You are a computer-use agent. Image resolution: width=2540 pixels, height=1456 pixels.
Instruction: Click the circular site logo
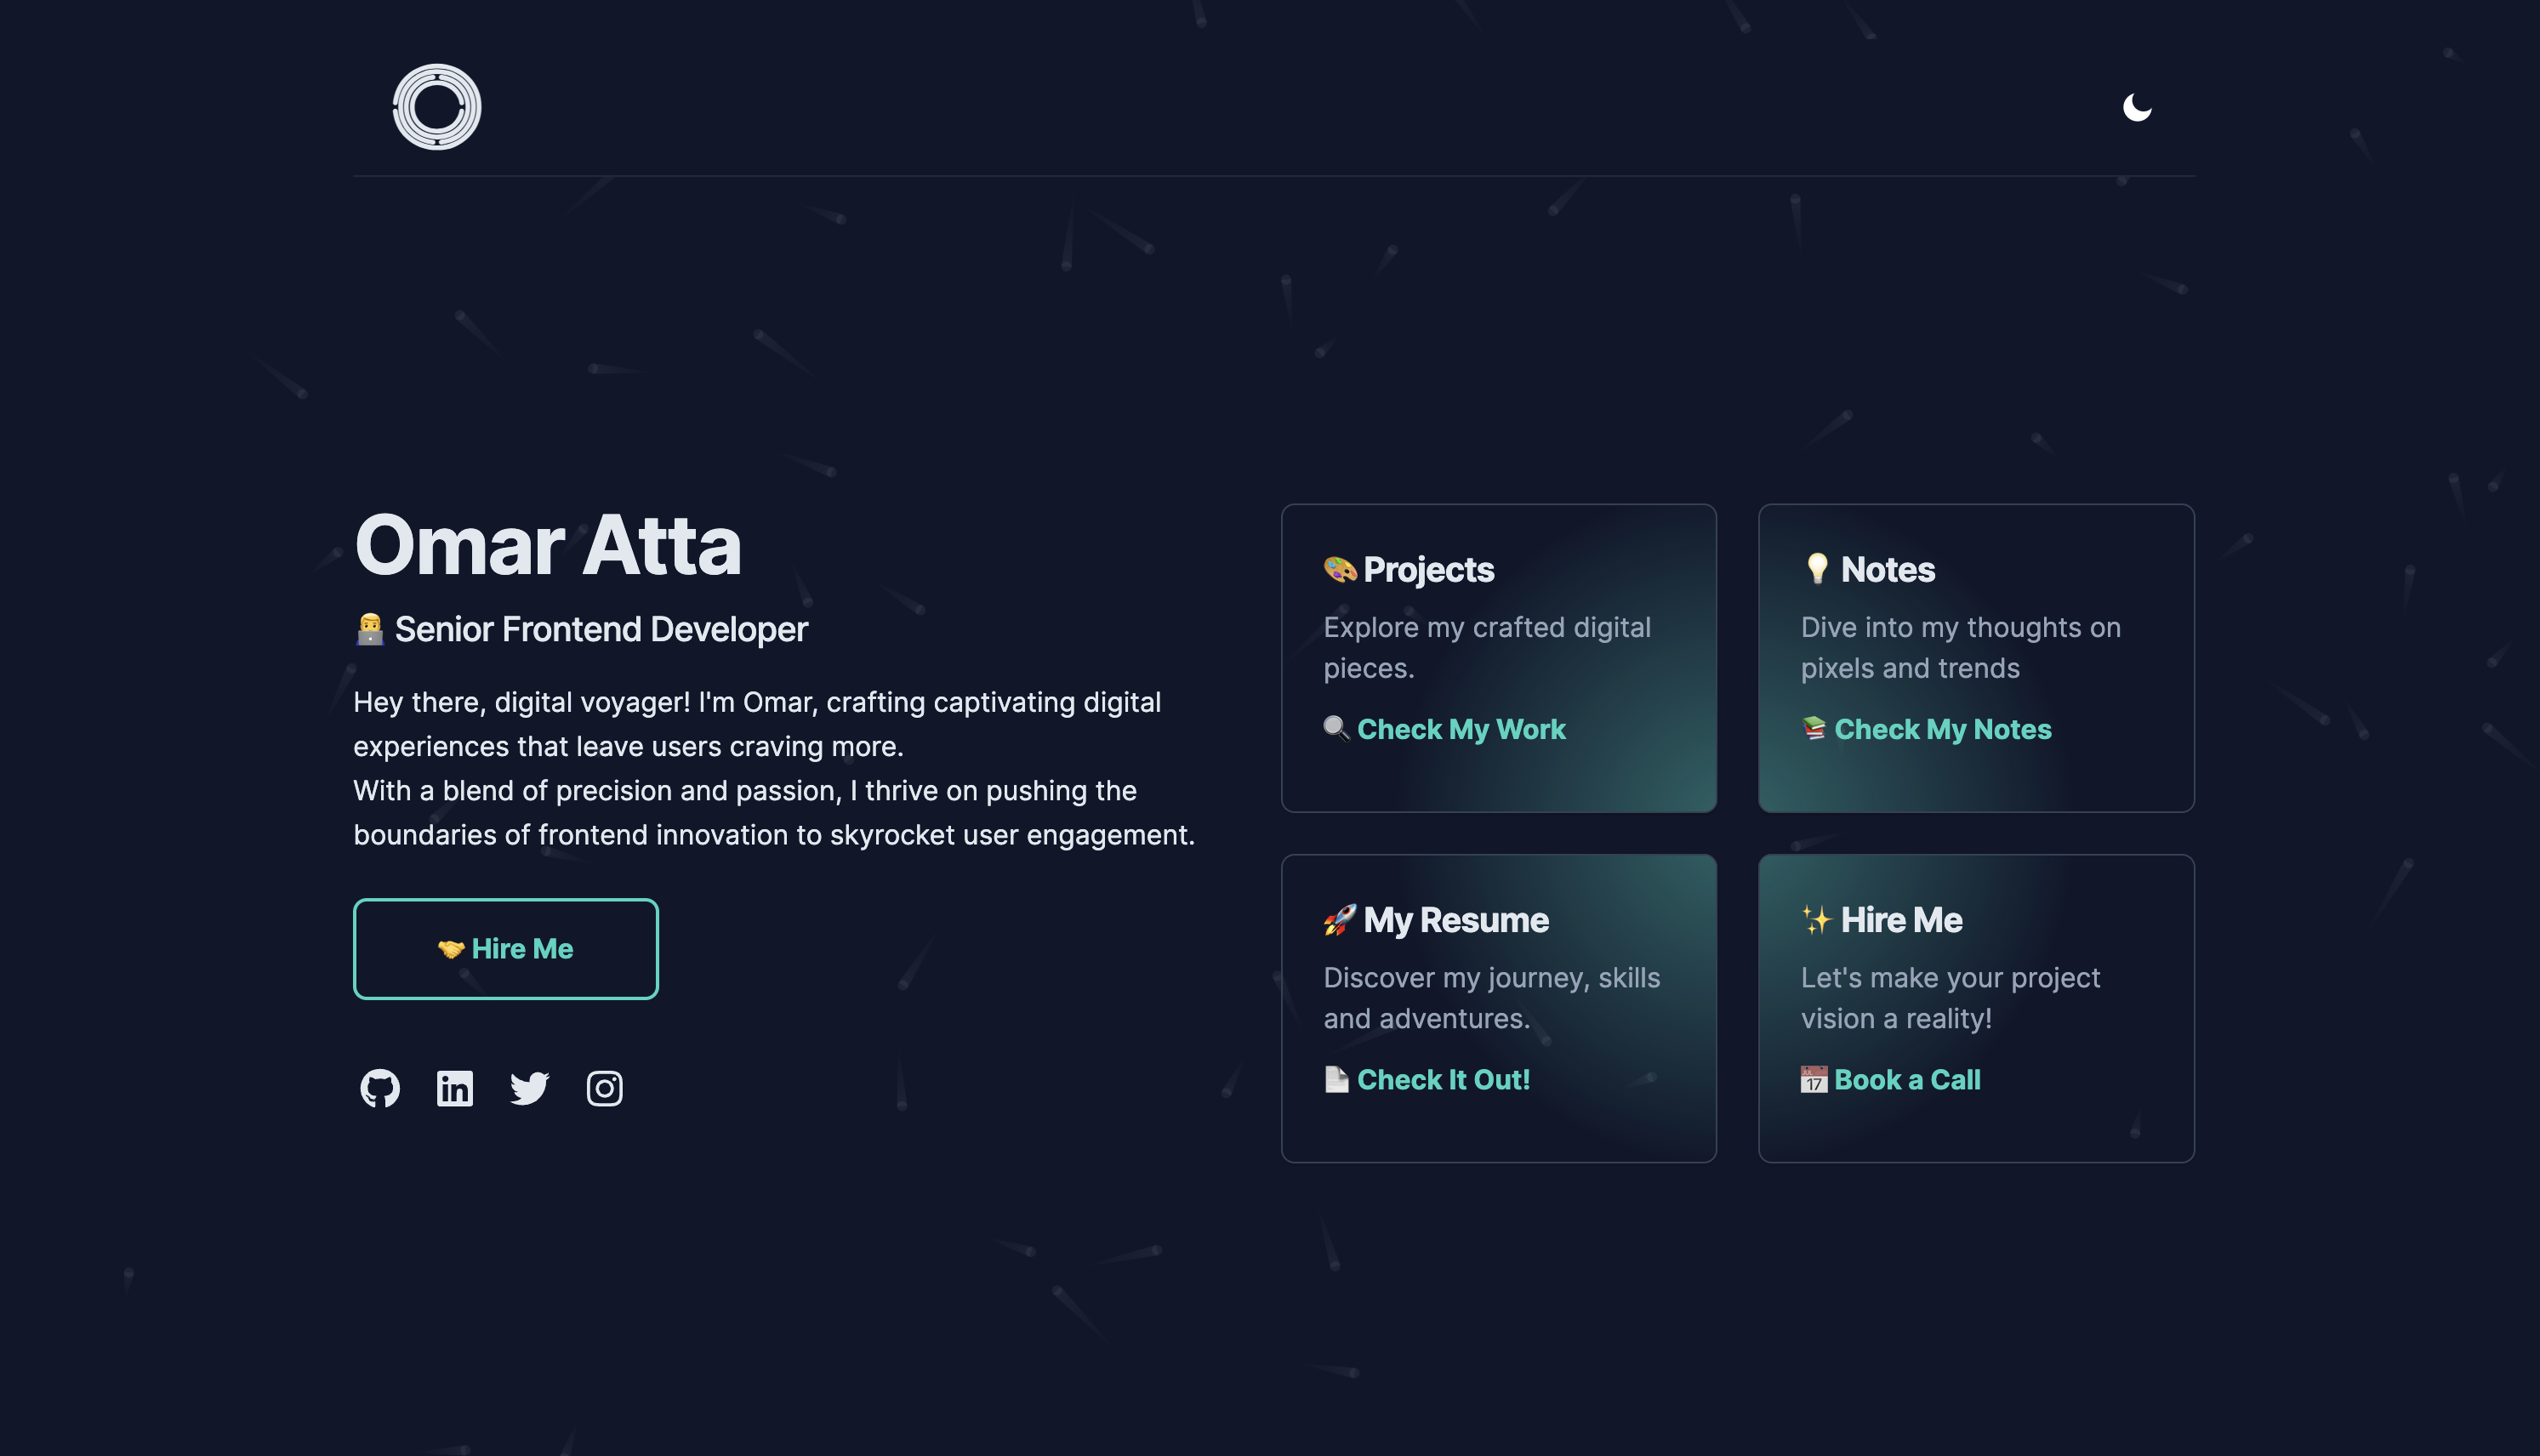coord(437,107)
